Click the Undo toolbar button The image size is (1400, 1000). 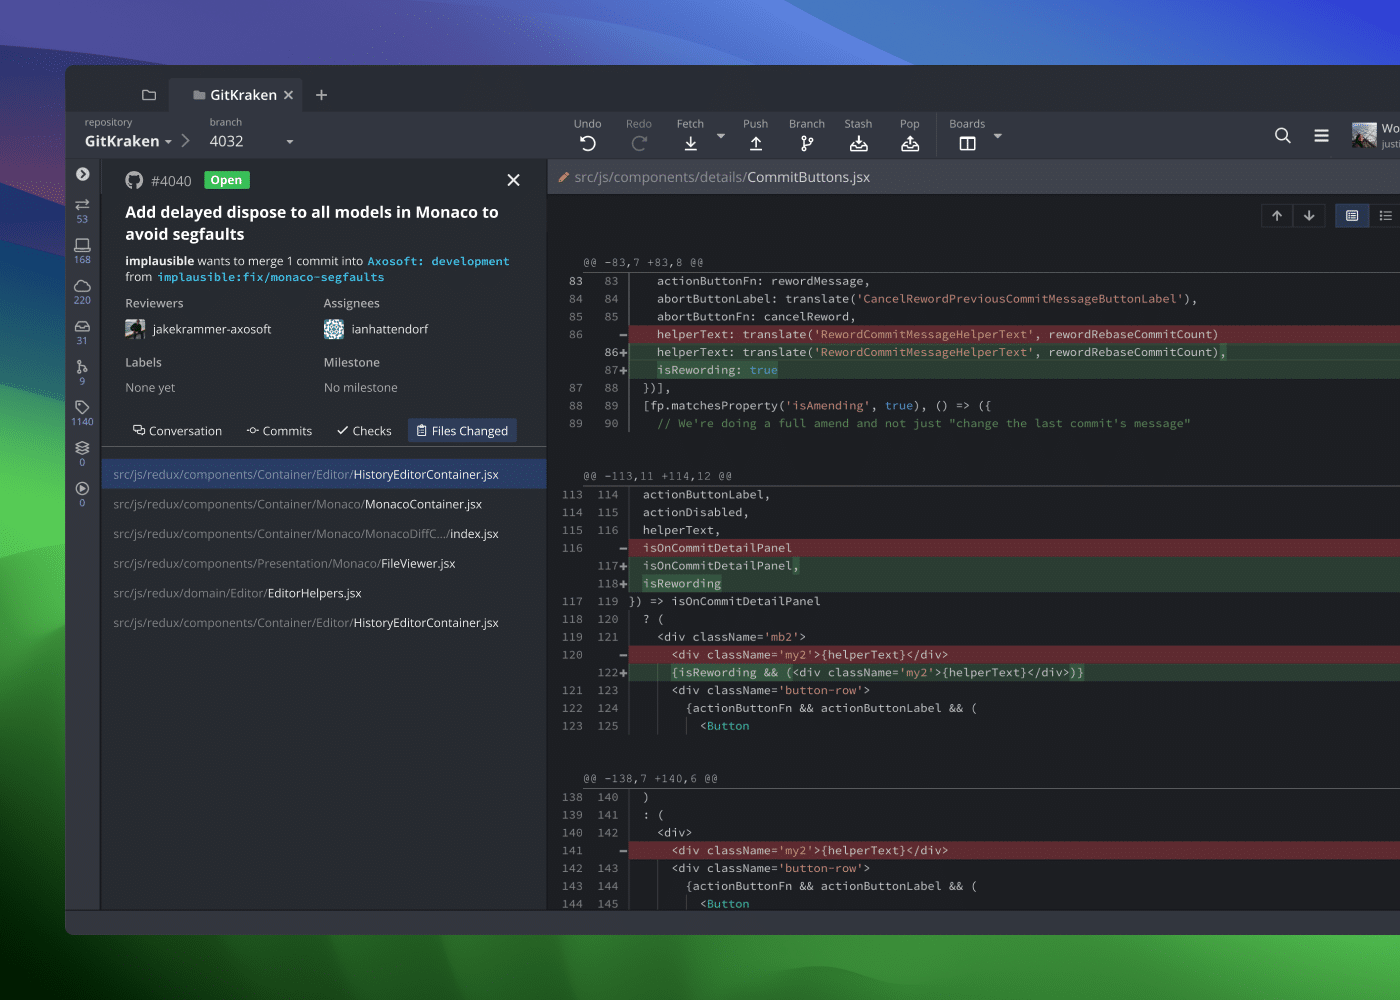point(588,136)
